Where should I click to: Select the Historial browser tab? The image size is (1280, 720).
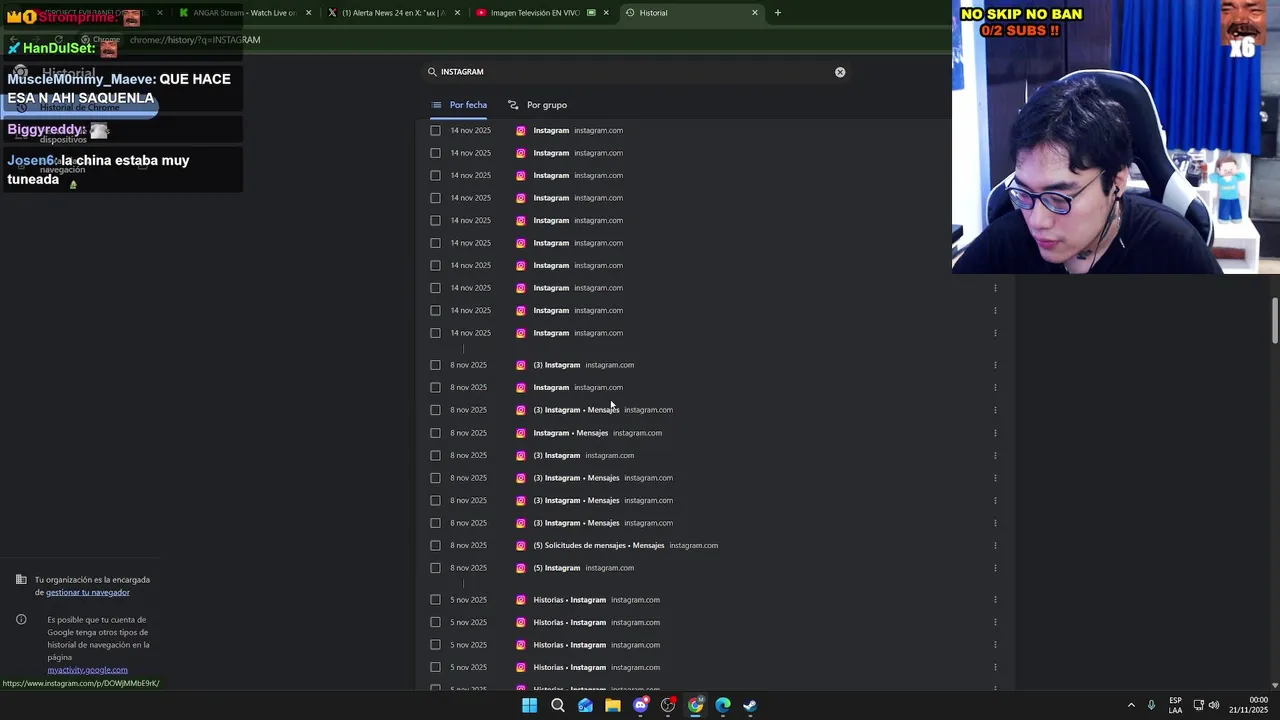click(690, 13)
